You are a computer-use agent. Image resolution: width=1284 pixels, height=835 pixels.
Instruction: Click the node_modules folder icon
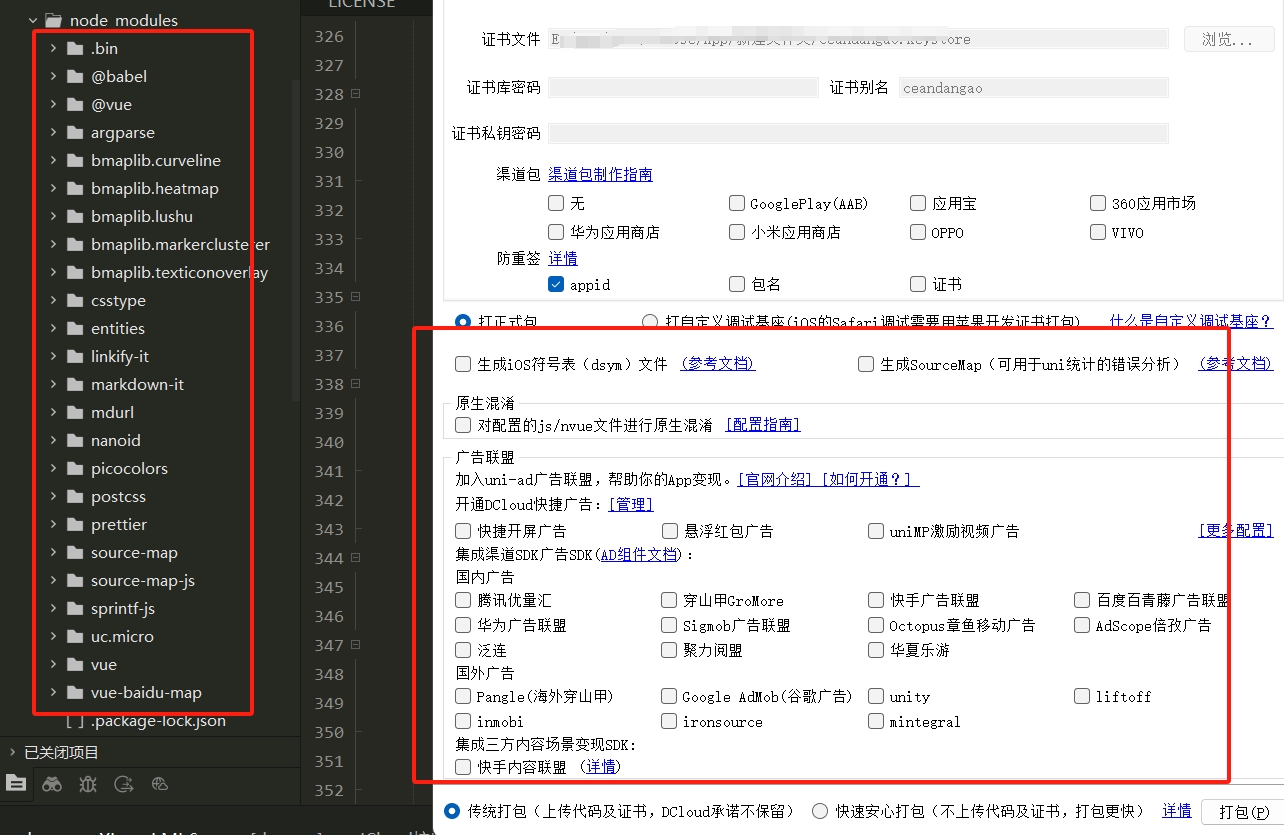point(53,20)
